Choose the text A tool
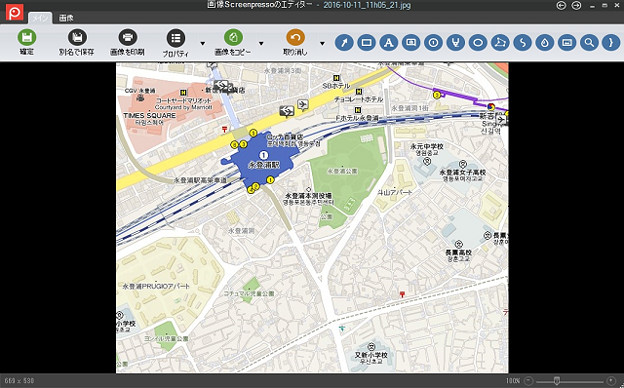Image resolution: width=624 pixels, height=388 pixels. tap(389, 42)
